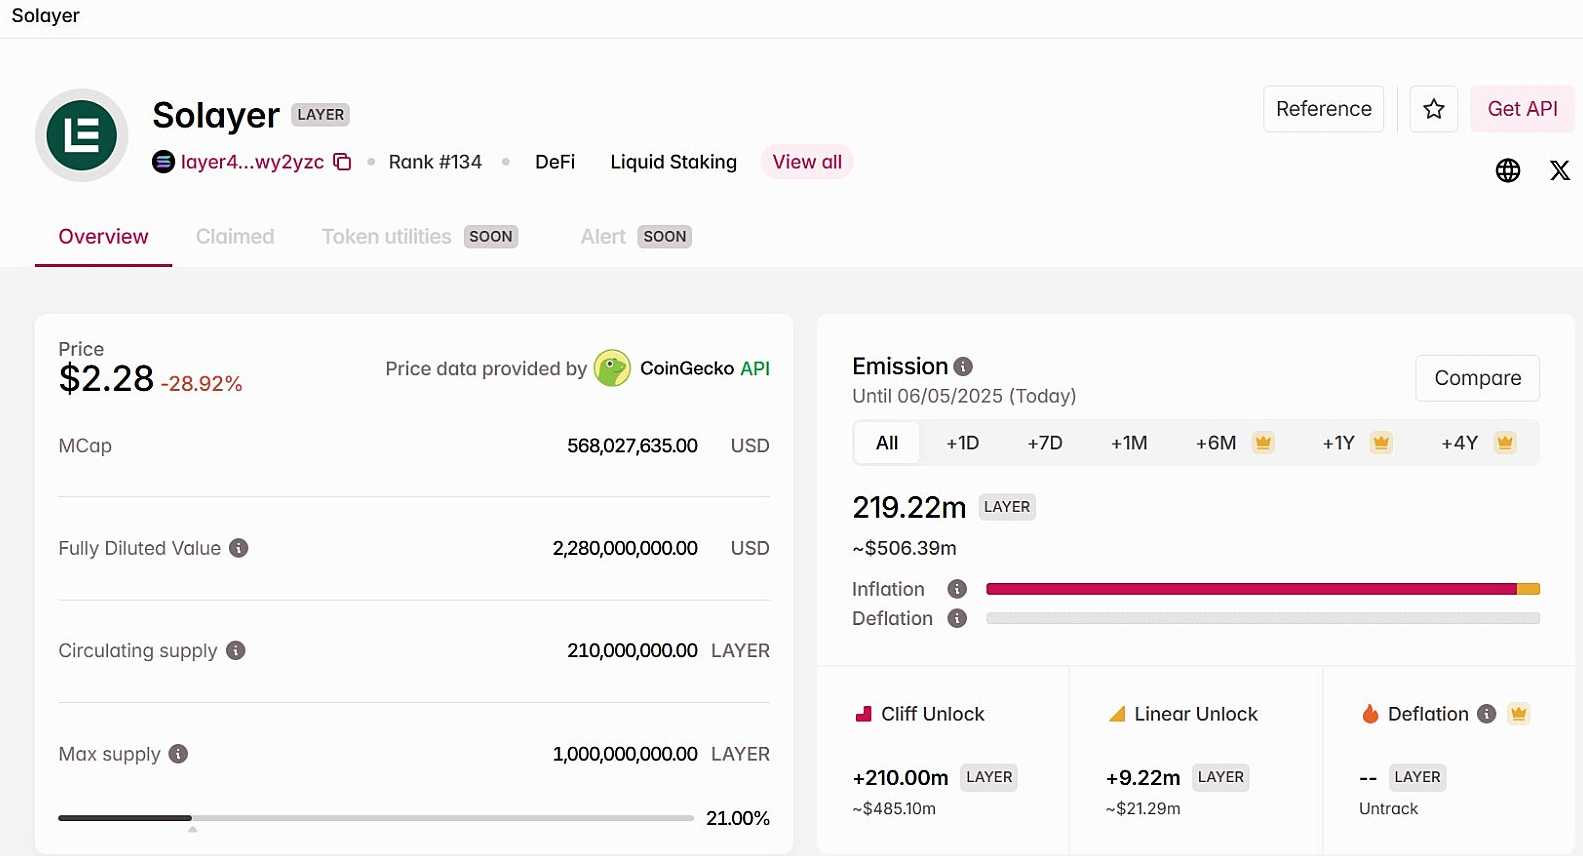Open the project website globe icon
Viewport: 1583px width, 856px height.
(1508, 171)
